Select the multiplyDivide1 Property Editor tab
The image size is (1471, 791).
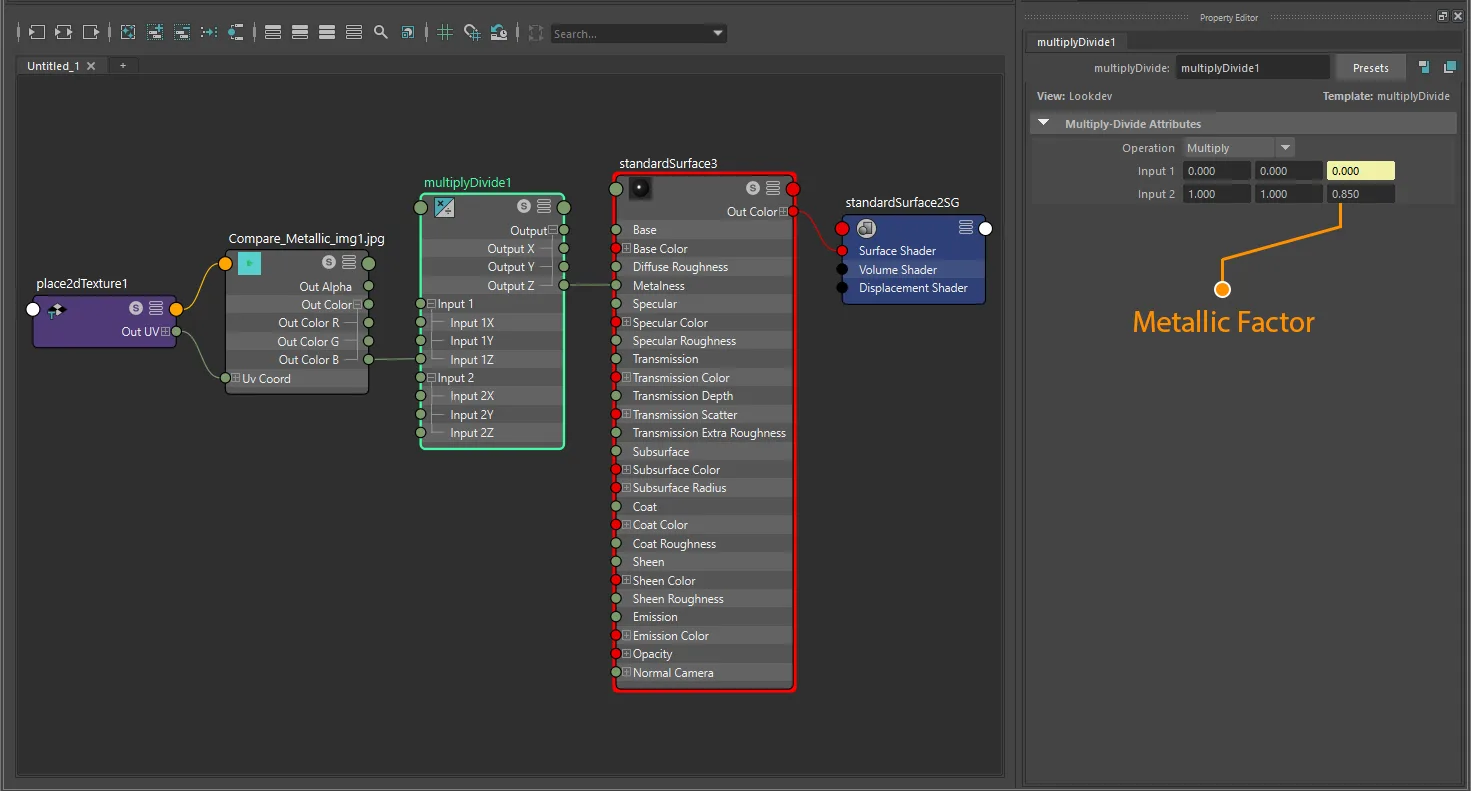1076,42
